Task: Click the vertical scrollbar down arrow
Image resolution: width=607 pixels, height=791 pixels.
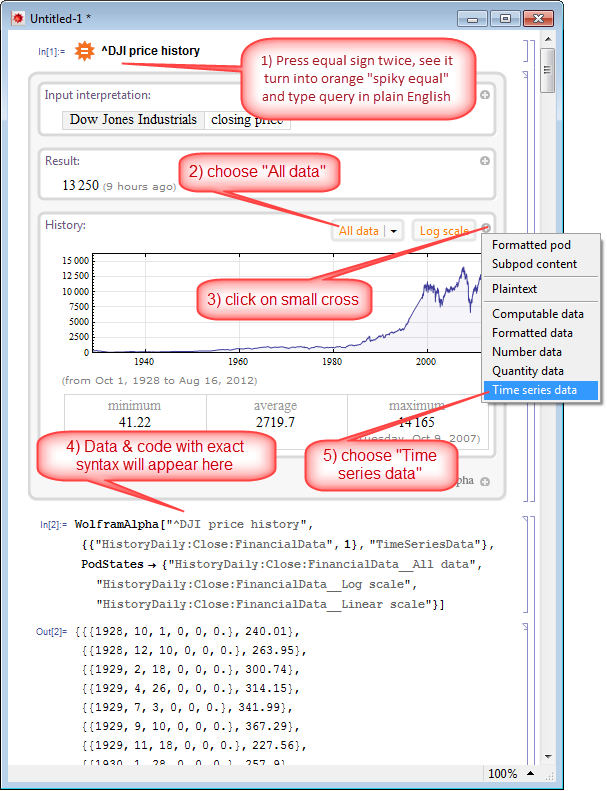Action: (548, 757)
